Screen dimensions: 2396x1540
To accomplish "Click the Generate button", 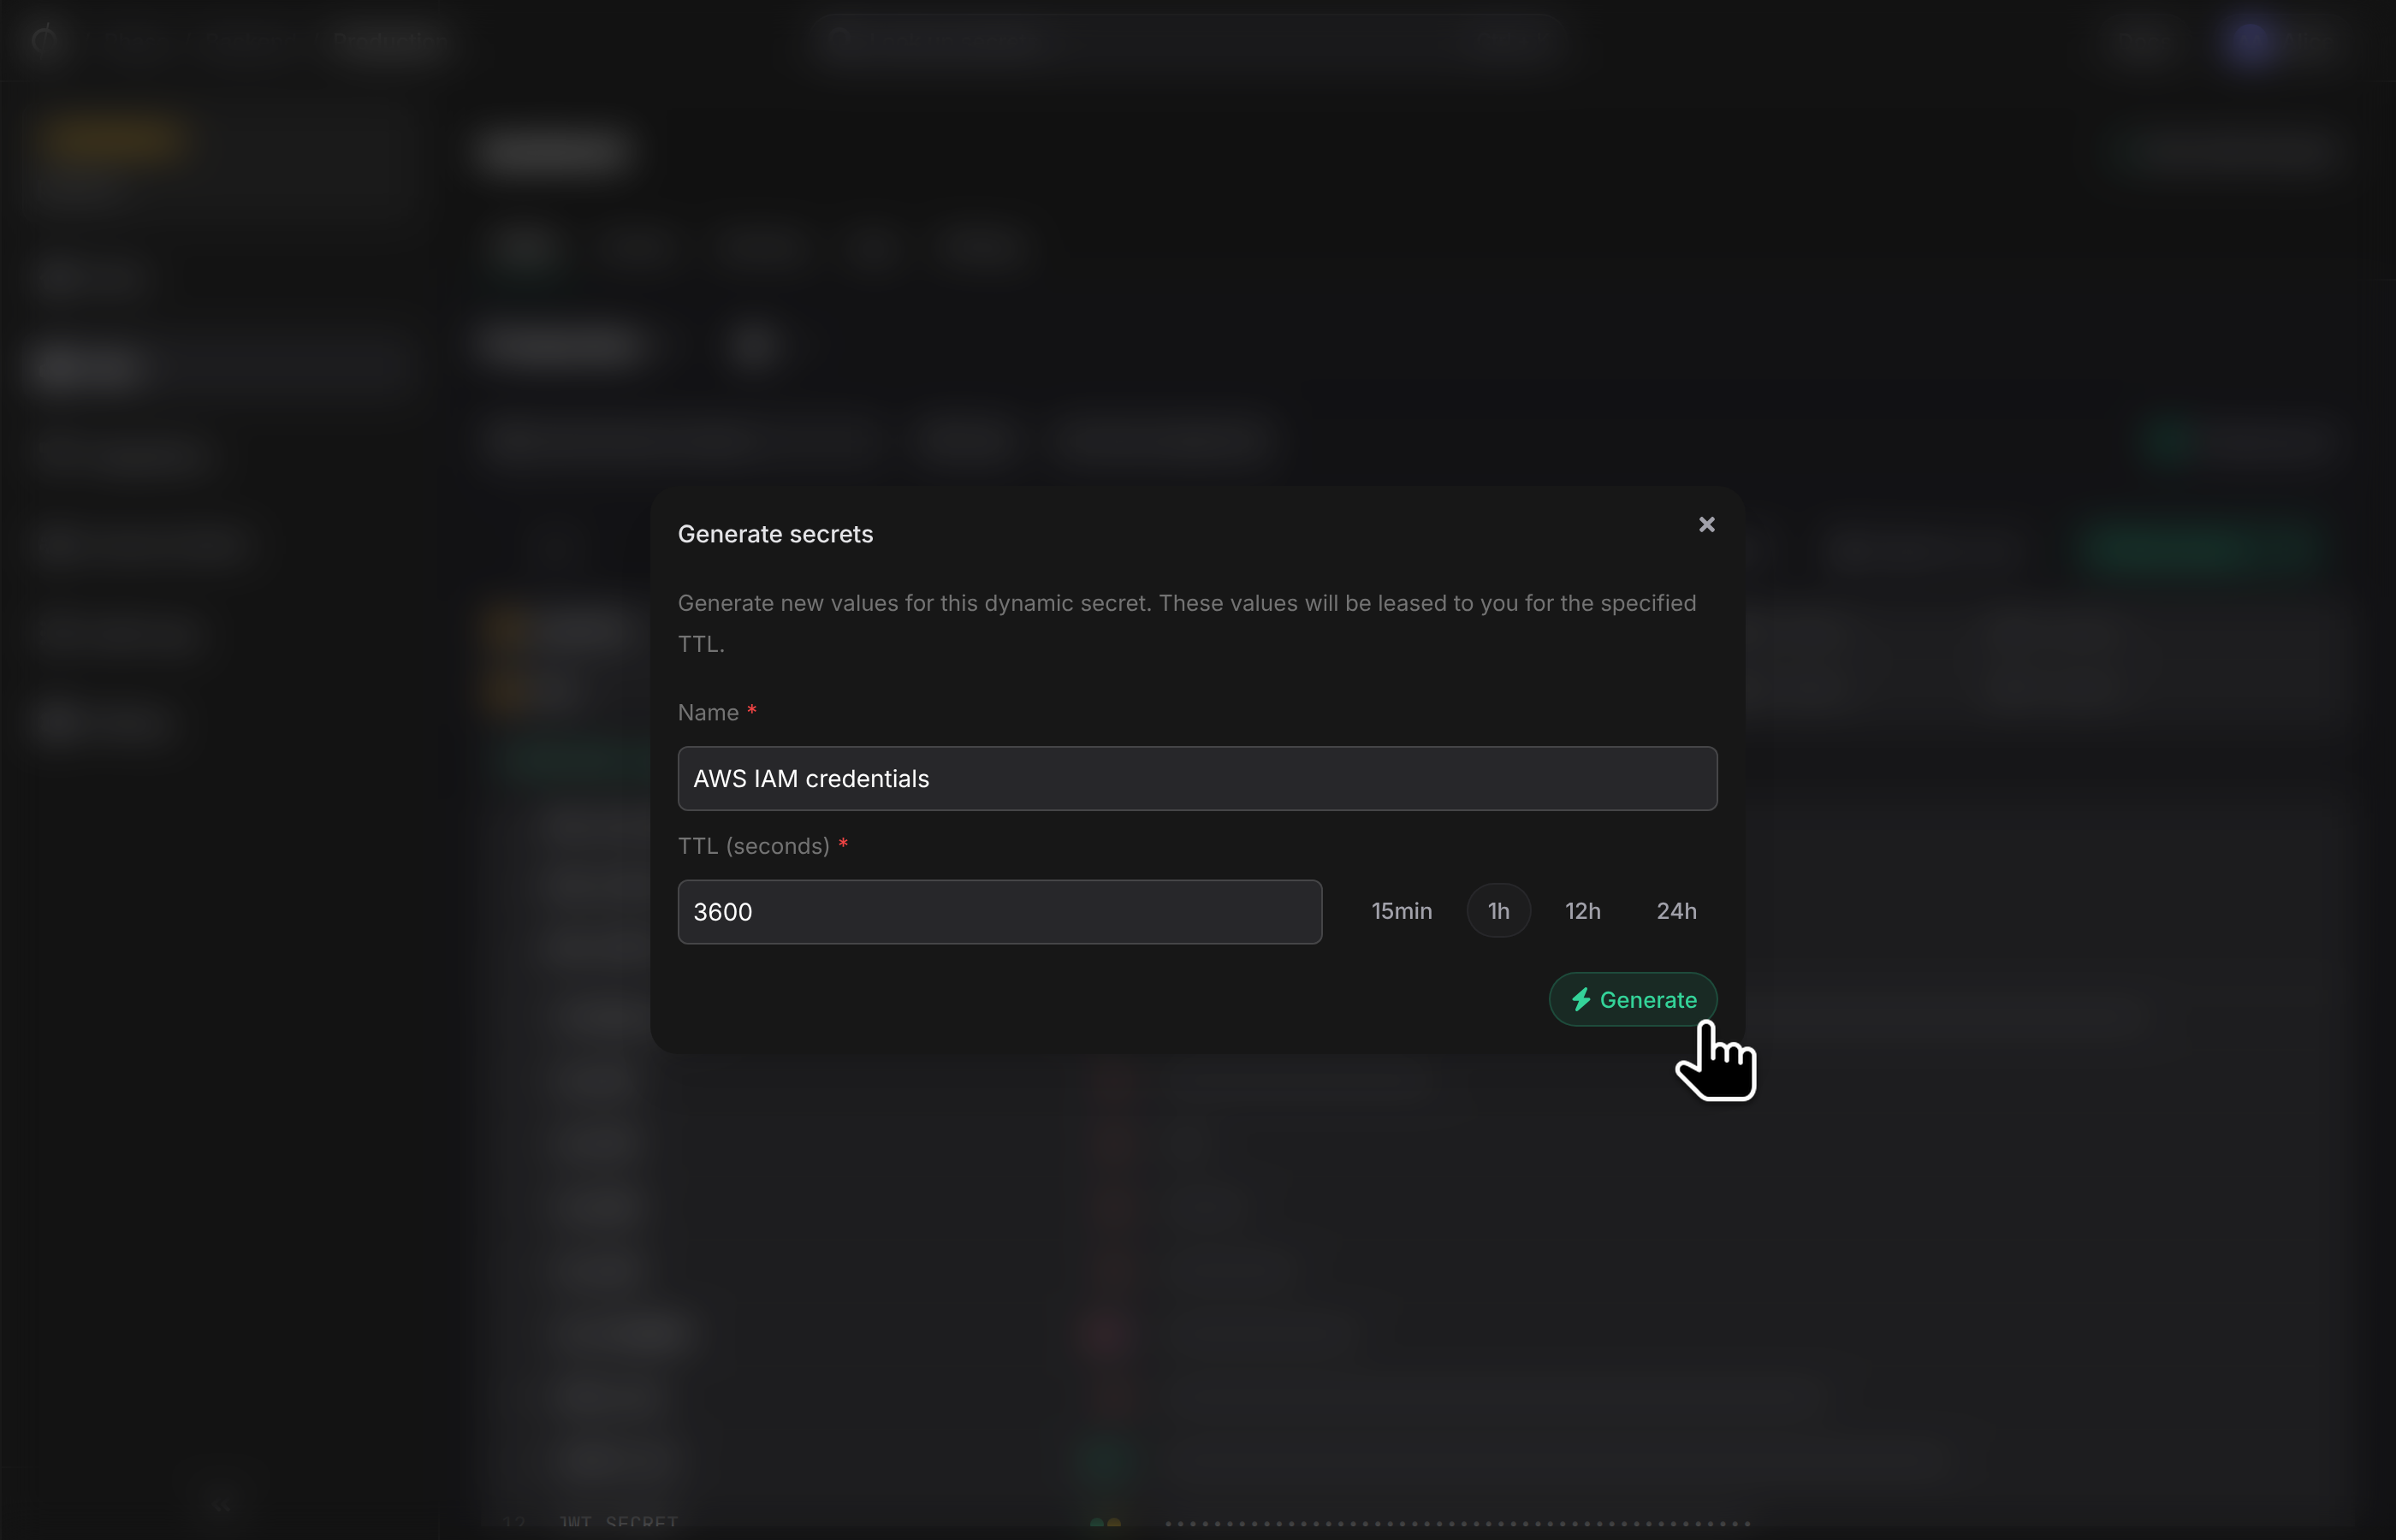I will click(x=1632, y=999).
